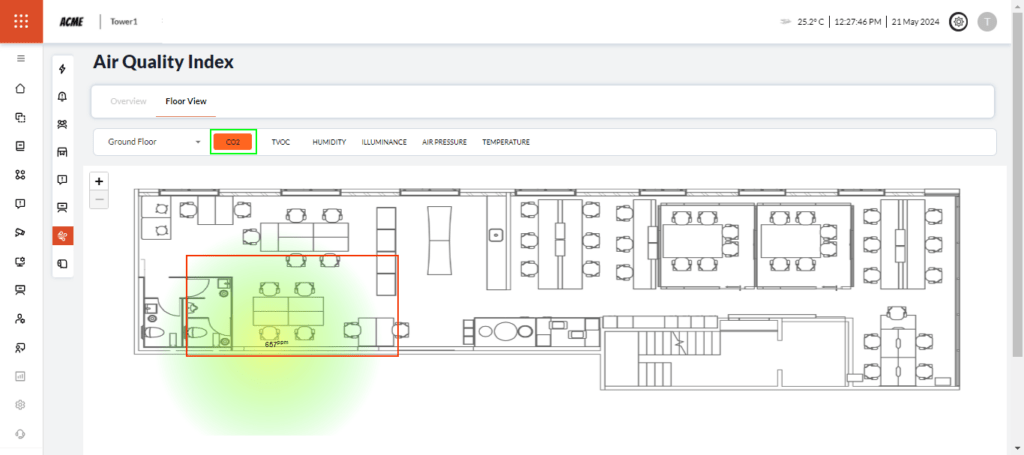Viewport: 1024px width, 455px height.
Task: Open the energy lightning bolt icon
Action: click(x=63, y=69)
